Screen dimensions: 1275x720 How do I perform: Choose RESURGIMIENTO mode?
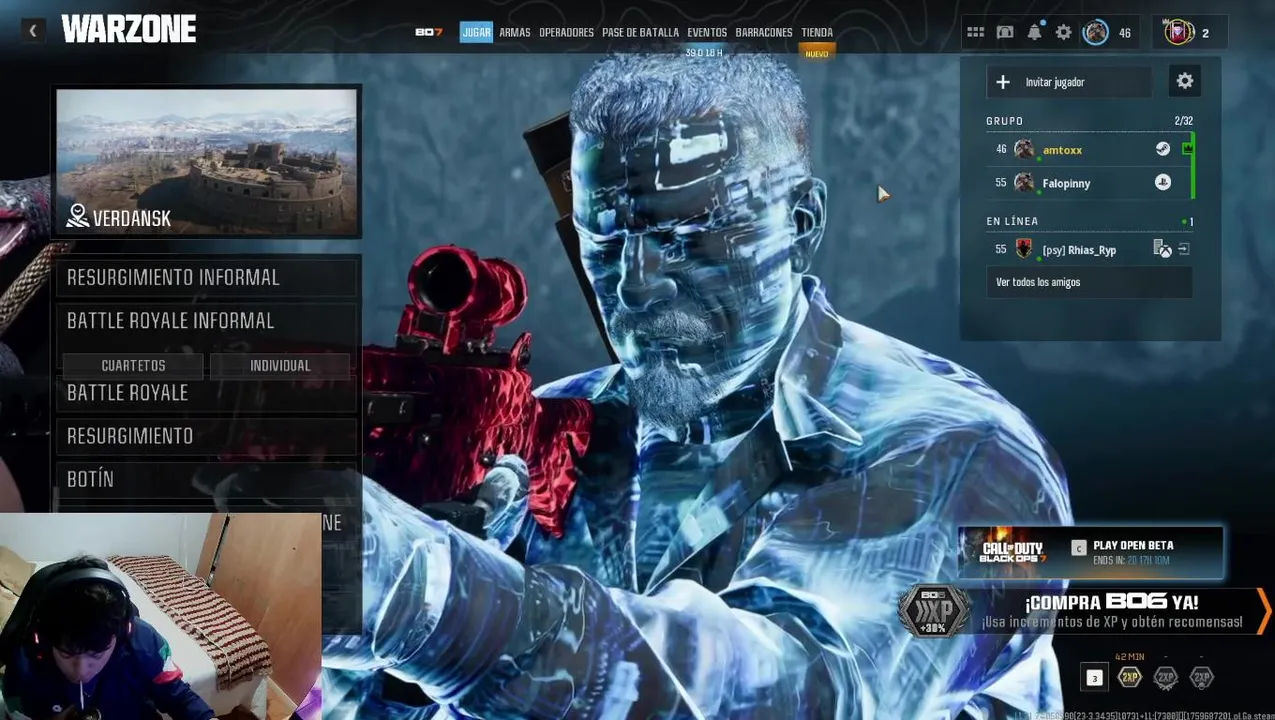click(206, 436)
